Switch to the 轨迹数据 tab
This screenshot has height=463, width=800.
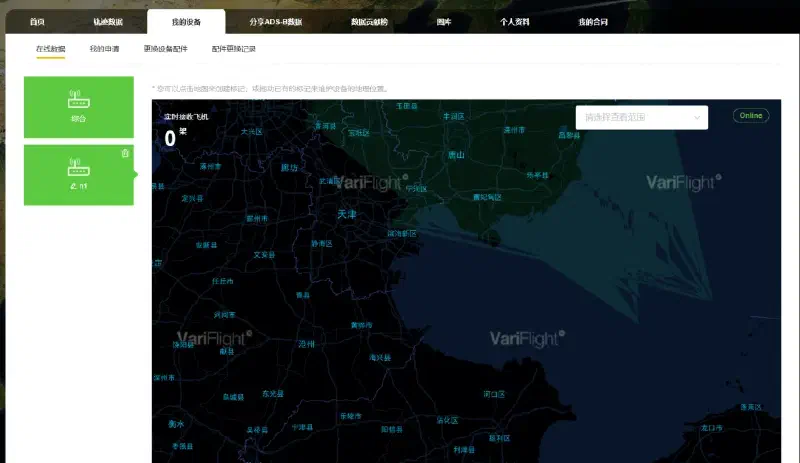click(108, 22)
